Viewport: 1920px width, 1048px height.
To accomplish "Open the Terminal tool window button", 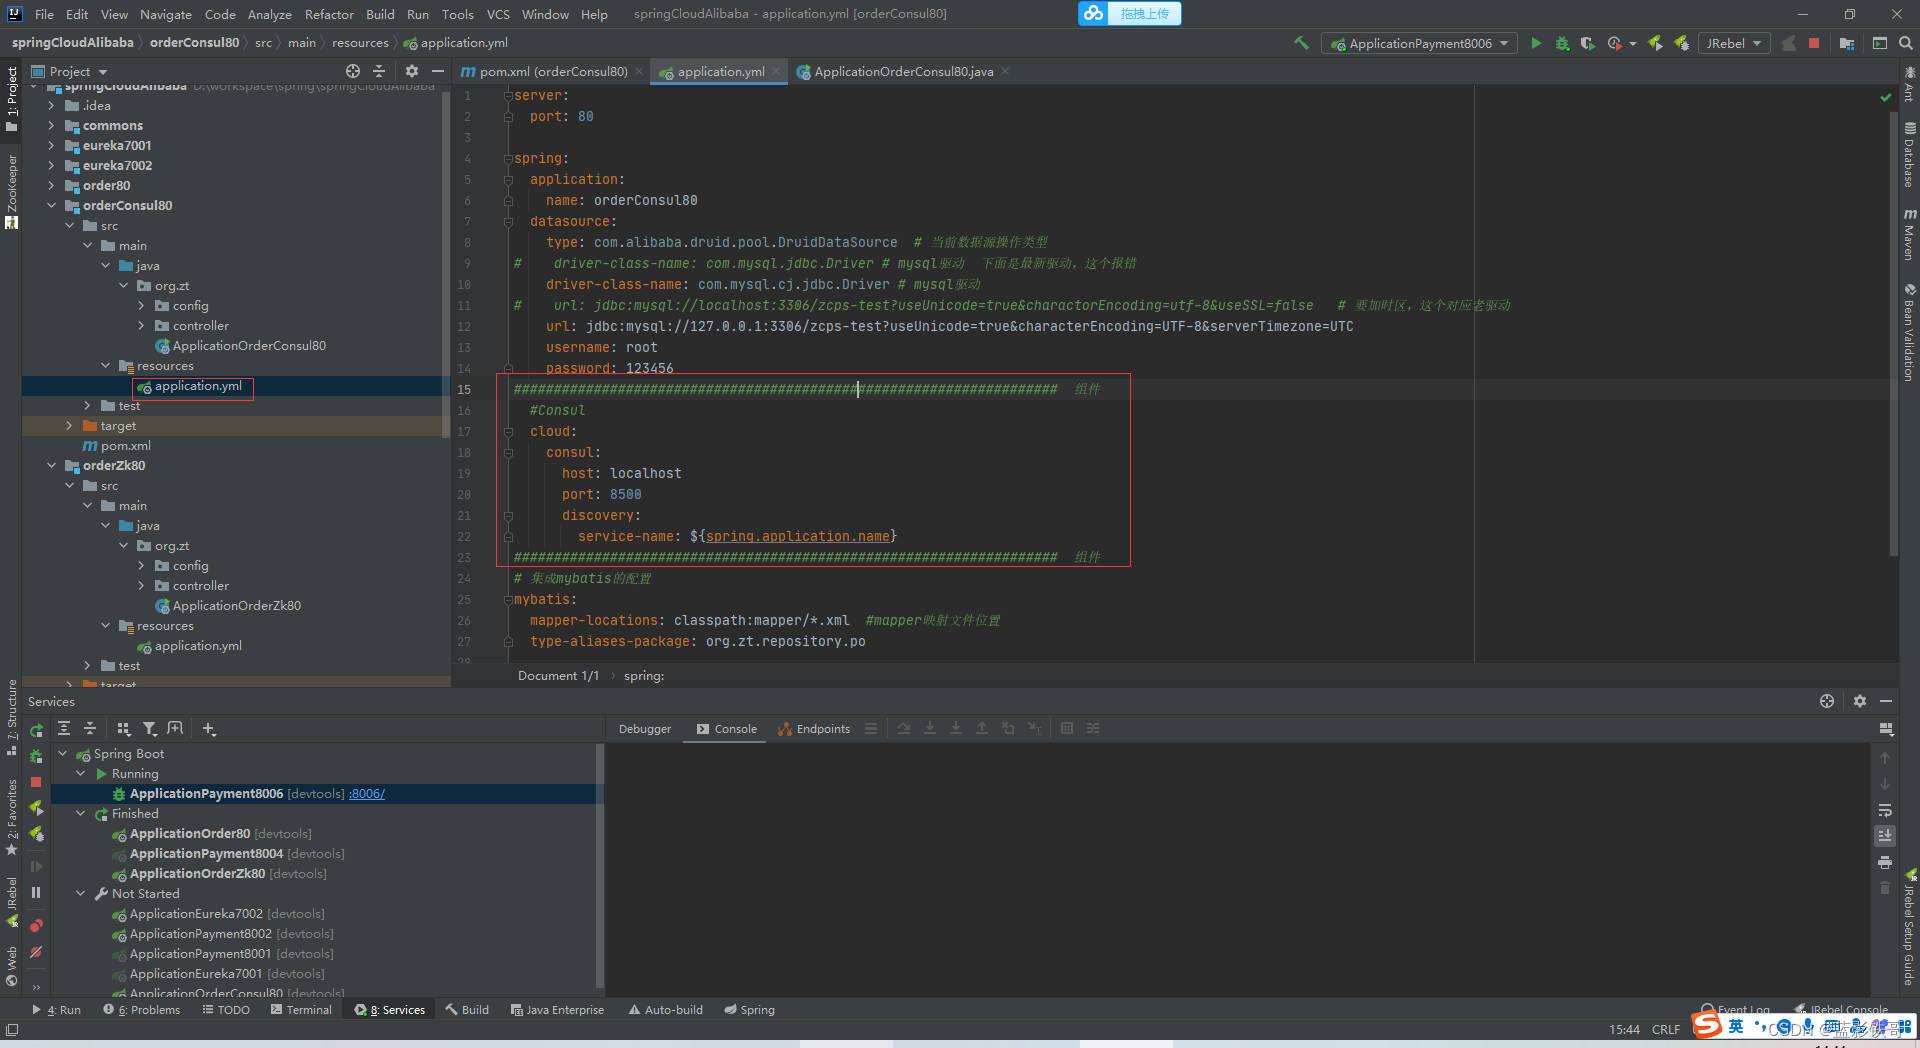I will point(301,1010).
